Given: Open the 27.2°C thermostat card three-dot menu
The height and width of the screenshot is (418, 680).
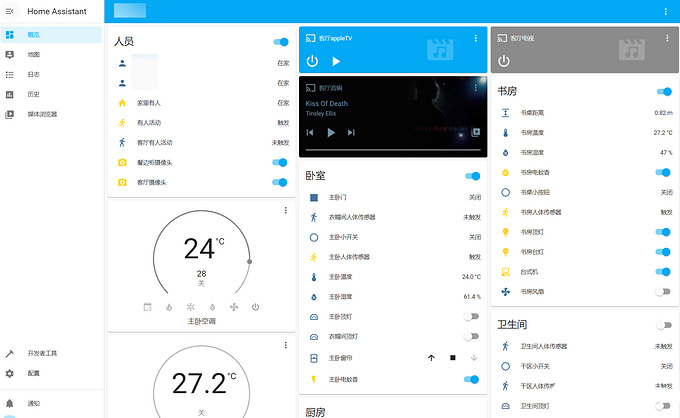Looking at the screenshot, I should click(x=285, y=345).
